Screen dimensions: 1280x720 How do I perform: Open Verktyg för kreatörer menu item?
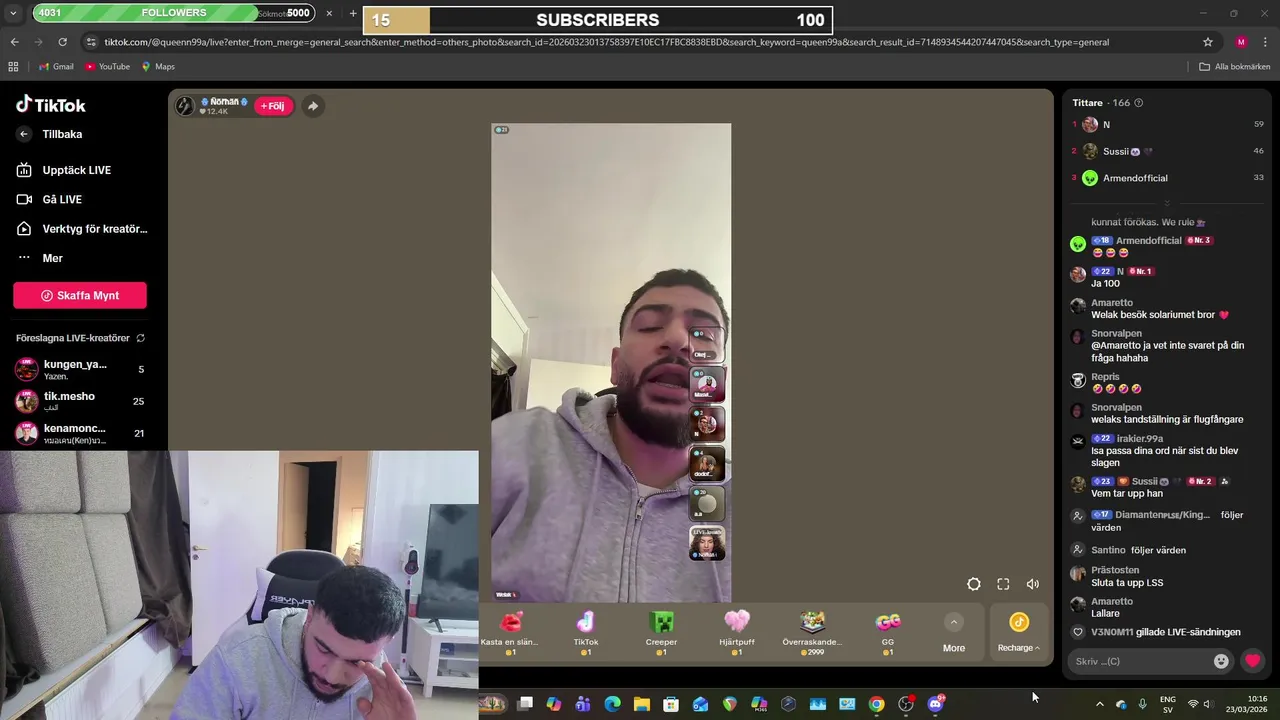(x=80, y=229)
